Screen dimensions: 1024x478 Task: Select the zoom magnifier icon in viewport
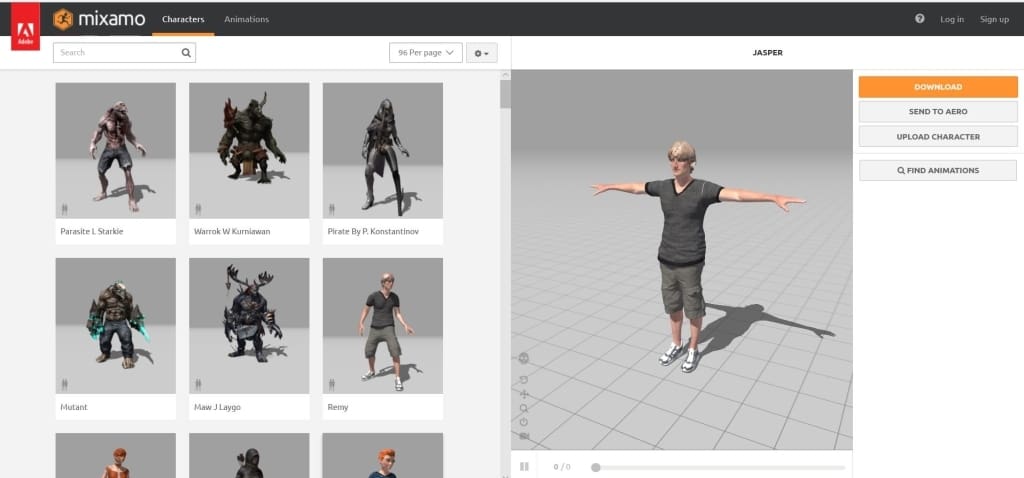524,408
